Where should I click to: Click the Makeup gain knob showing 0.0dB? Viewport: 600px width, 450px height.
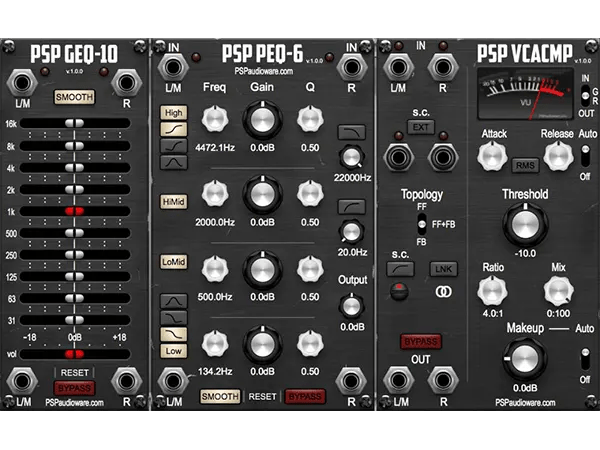coord(525,359)
